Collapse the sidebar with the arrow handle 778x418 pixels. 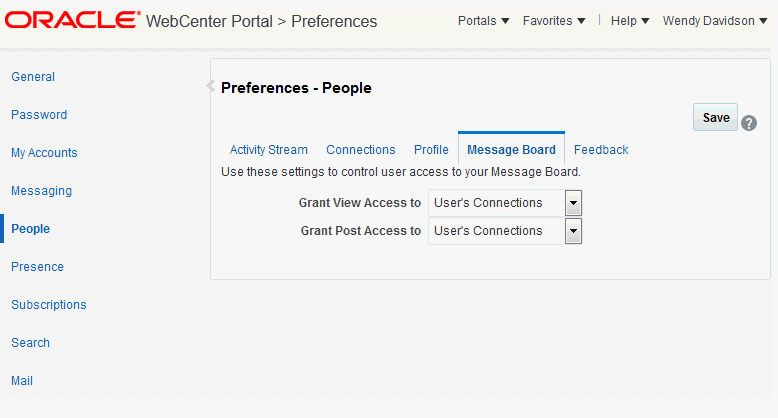coord(210,87)
